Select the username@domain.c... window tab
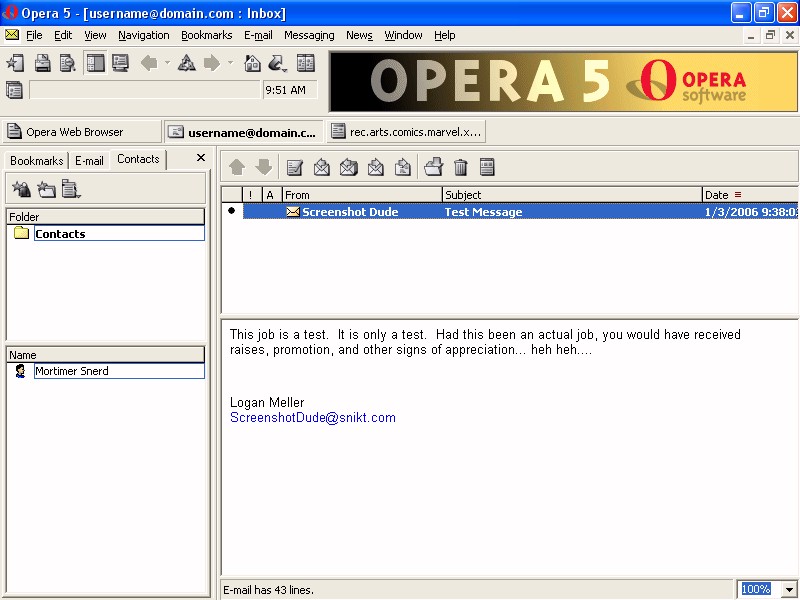Image resolution: width=800 pixels, height=600 pixels. tap(243, 132)
